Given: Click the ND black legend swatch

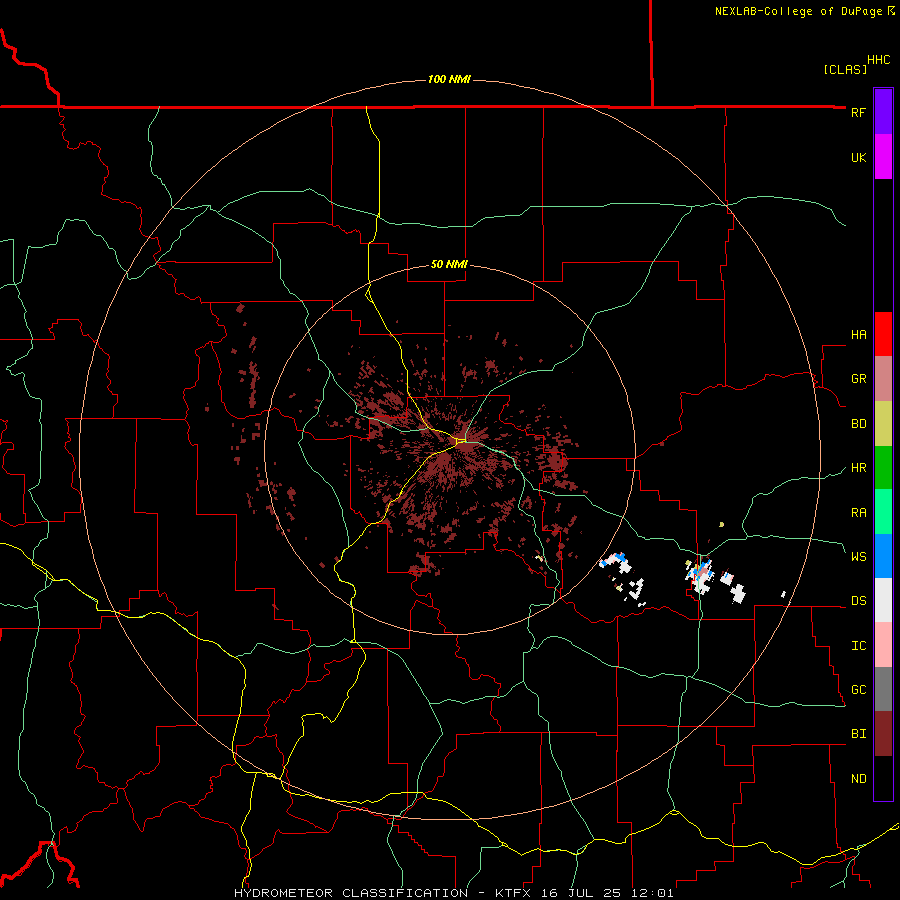Looking at the screenshot, I should click(x=883, y=778).
